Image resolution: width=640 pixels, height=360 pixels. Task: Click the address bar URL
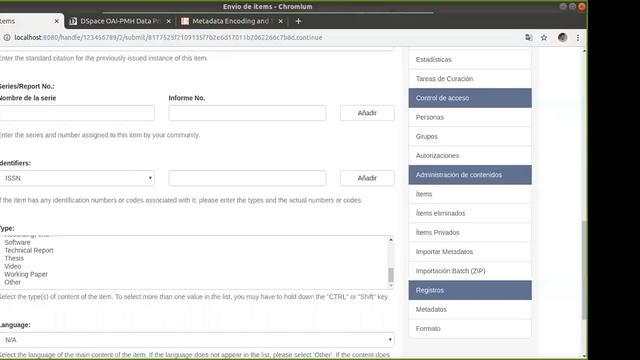pos(168,38)
